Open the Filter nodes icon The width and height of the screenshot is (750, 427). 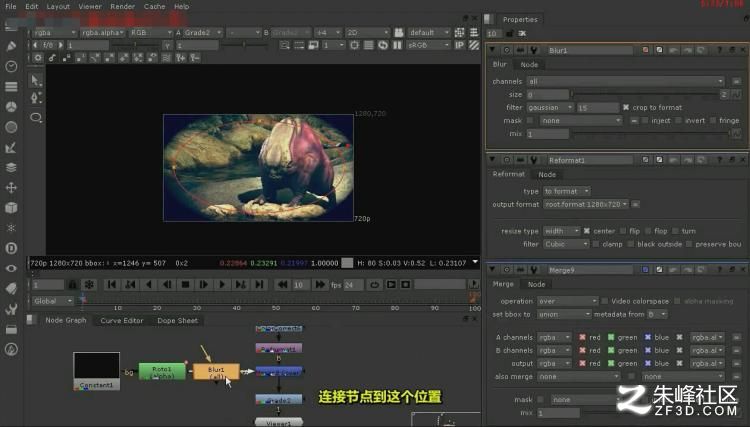[11, 127]
